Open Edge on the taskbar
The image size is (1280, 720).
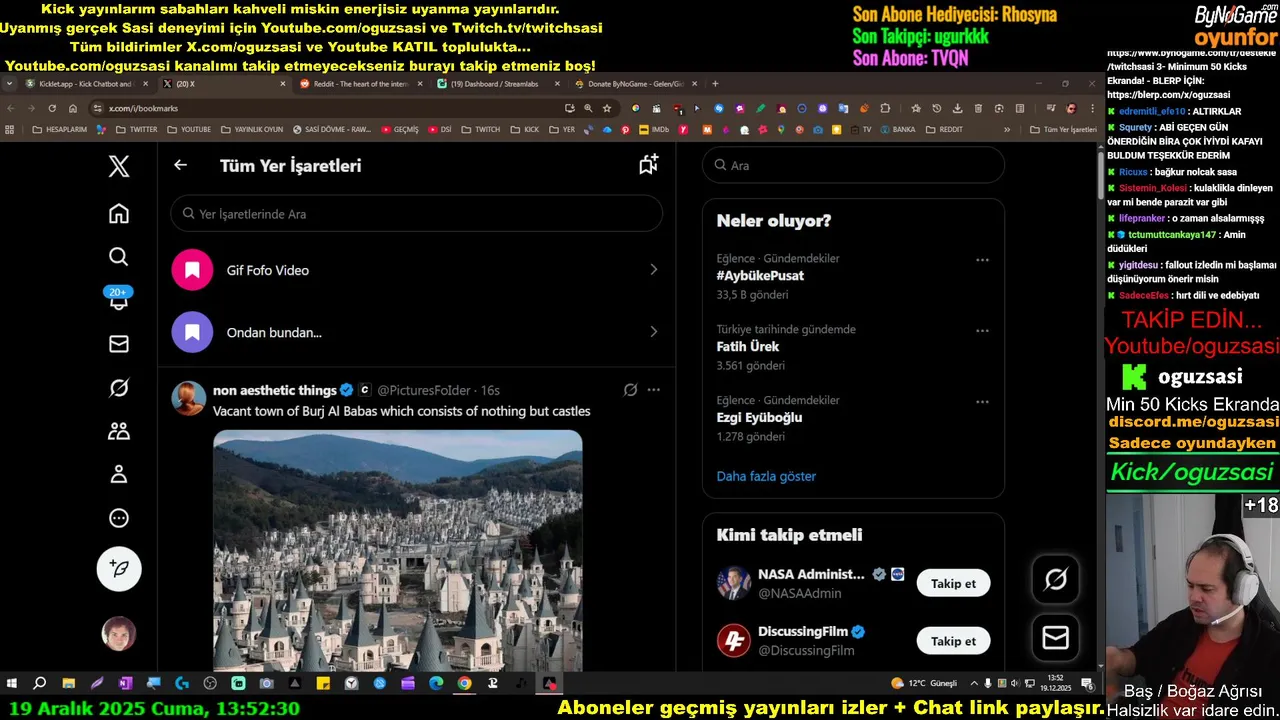[436, 684]
